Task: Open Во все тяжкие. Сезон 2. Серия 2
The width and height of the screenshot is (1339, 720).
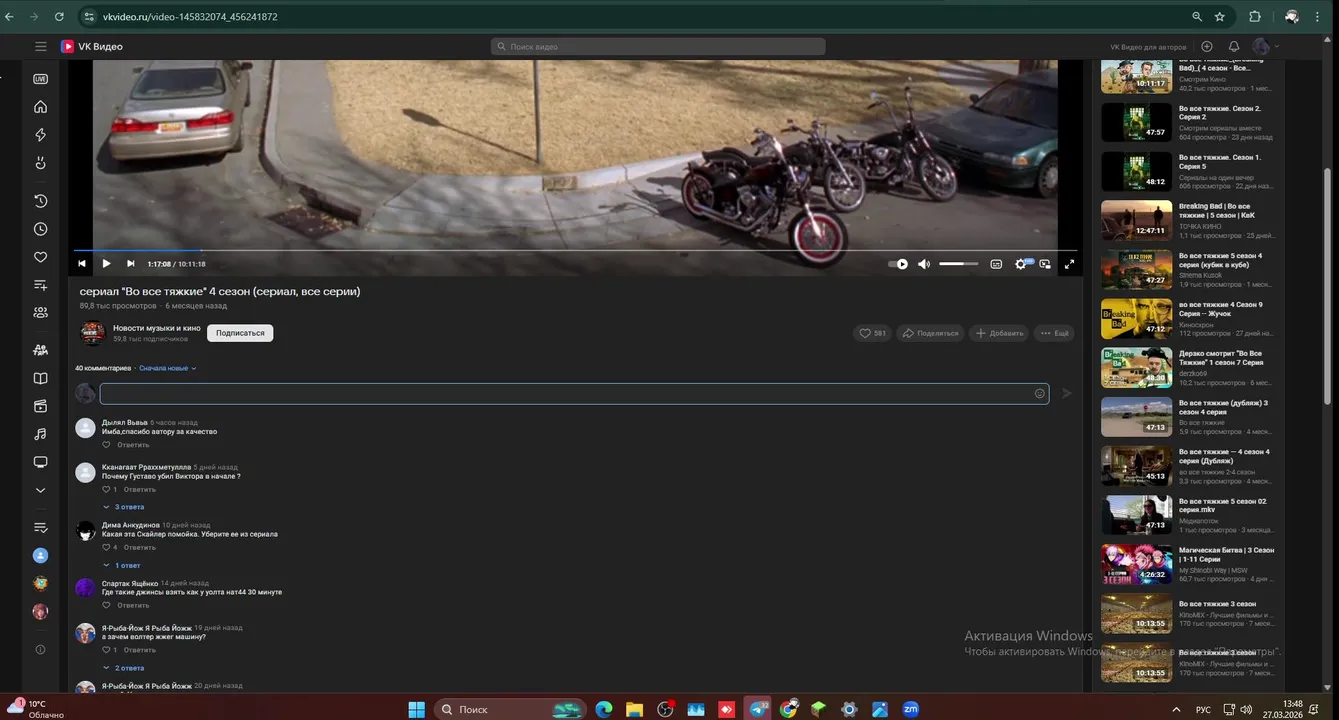Action: [1187, 122]
